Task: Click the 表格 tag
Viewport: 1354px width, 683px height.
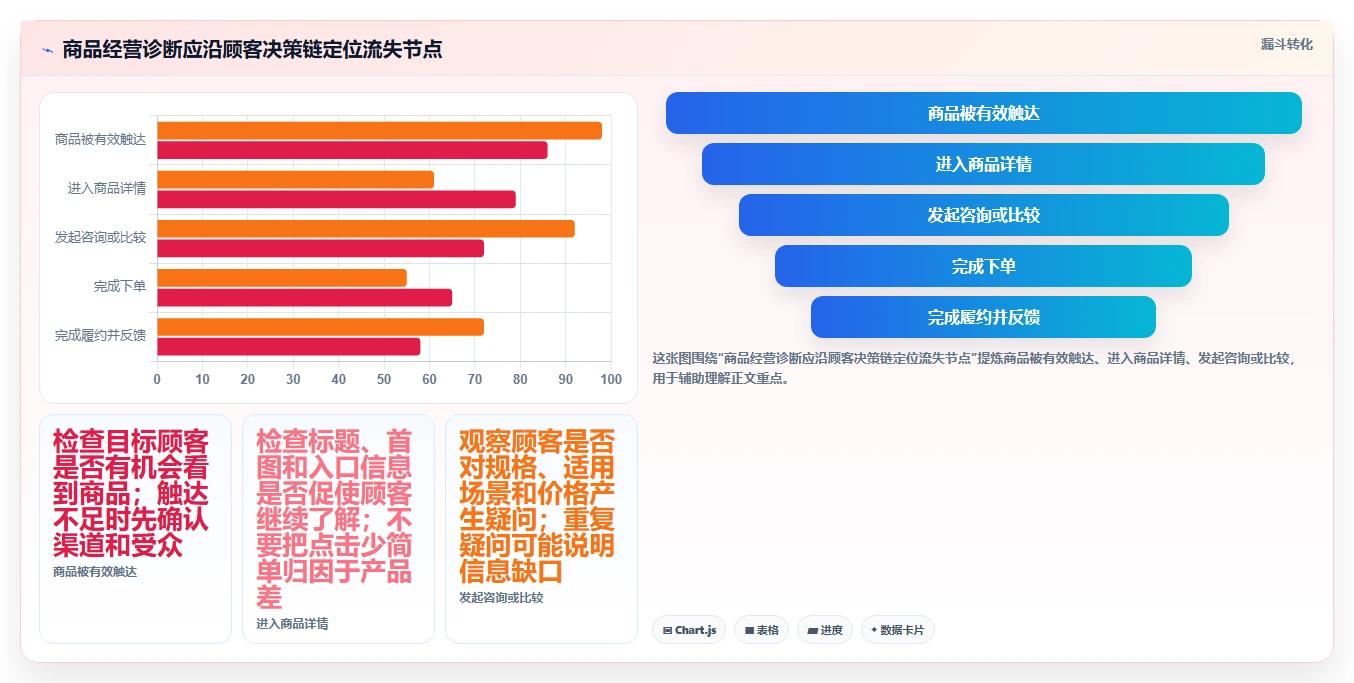Action: click(x=761, y=630)
